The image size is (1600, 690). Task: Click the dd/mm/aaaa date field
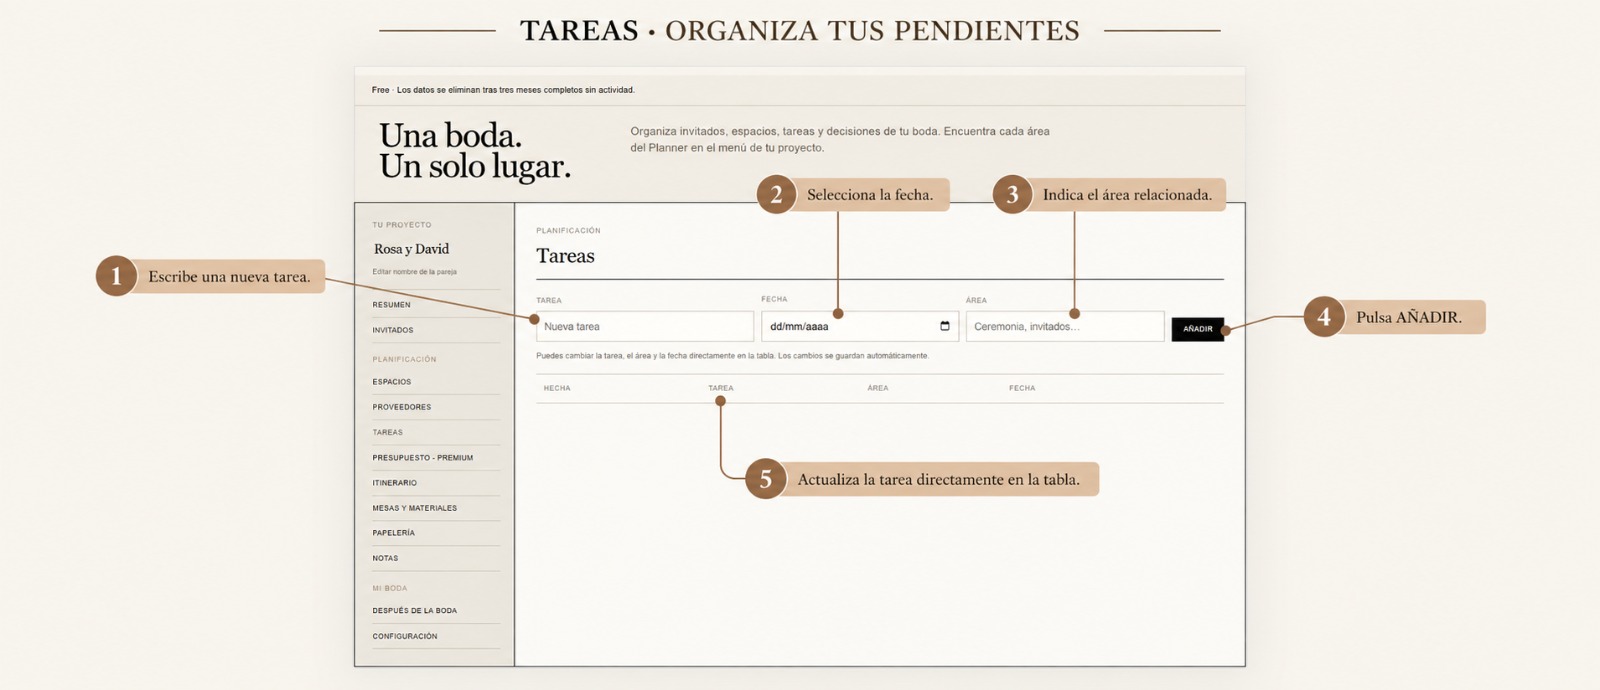point(860,326)
